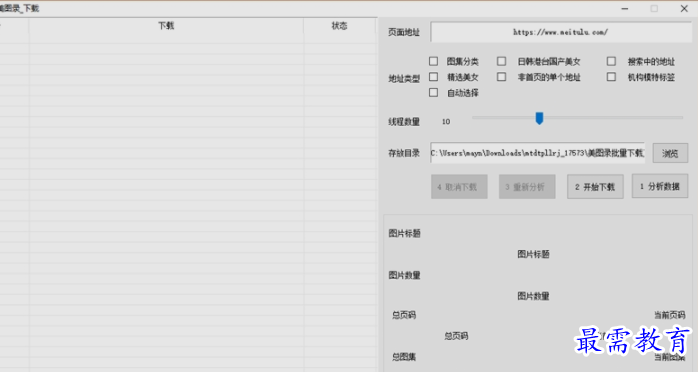
Task: Click the left-side 图片数量 label
Action: 404,275
